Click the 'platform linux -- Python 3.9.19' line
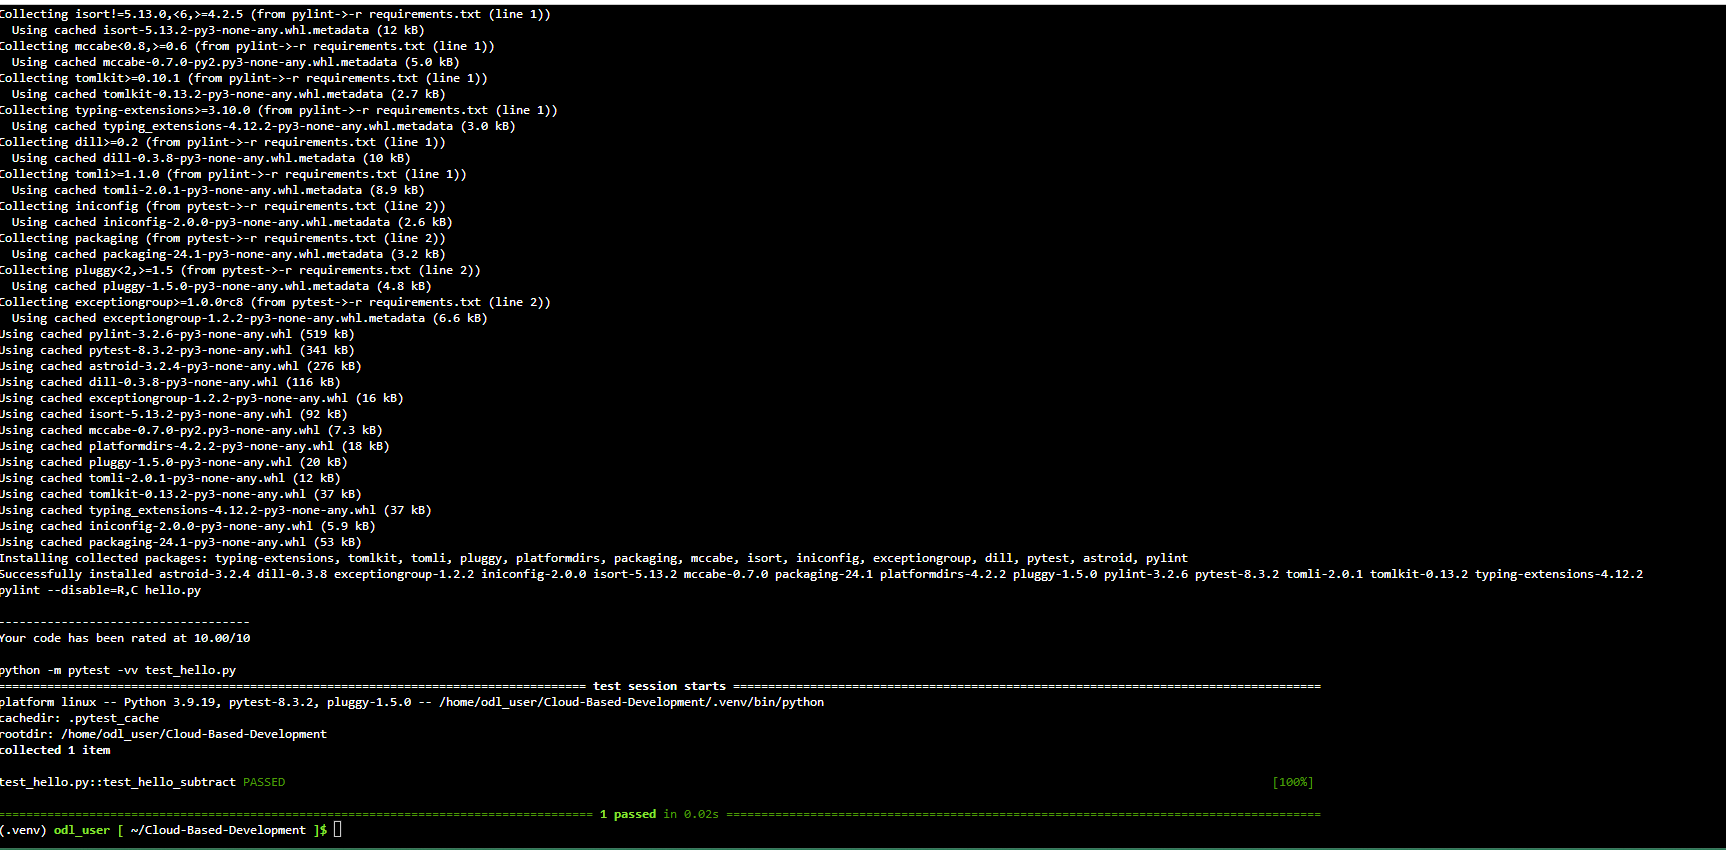The image size is (1726, 850). (x=412, y=702)
